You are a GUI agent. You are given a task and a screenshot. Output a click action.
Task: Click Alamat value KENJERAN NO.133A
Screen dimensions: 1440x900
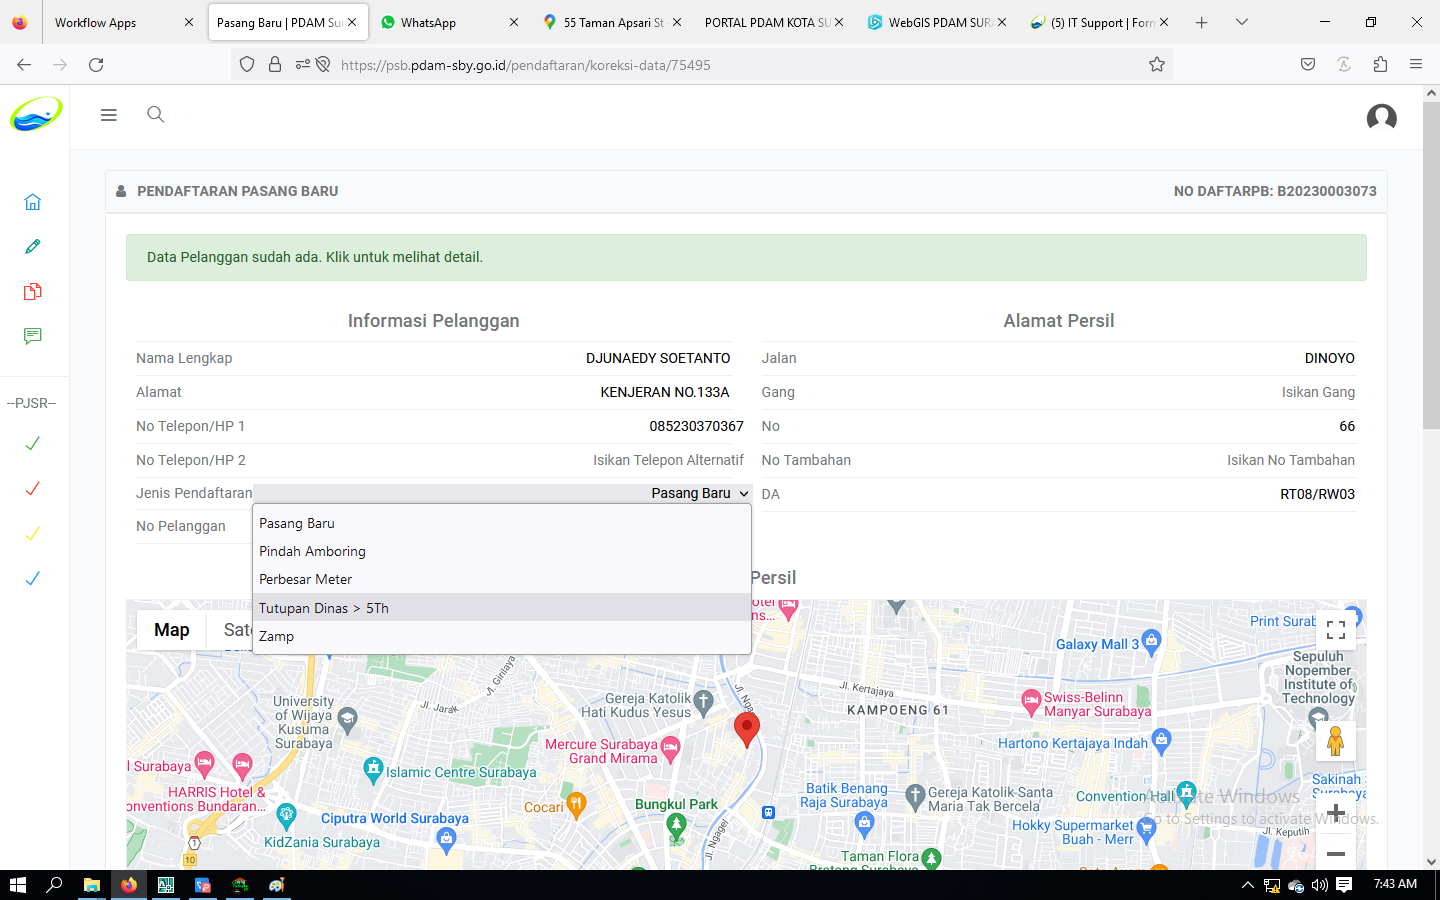click(x=665, y=392)
